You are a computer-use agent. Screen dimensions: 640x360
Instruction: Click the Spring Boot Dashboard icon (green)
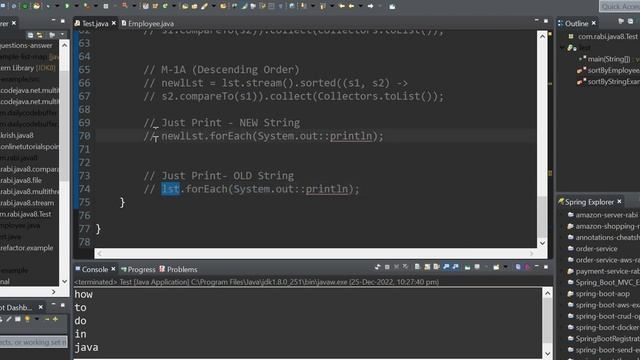pyautogui.click(x=25, y=6)
